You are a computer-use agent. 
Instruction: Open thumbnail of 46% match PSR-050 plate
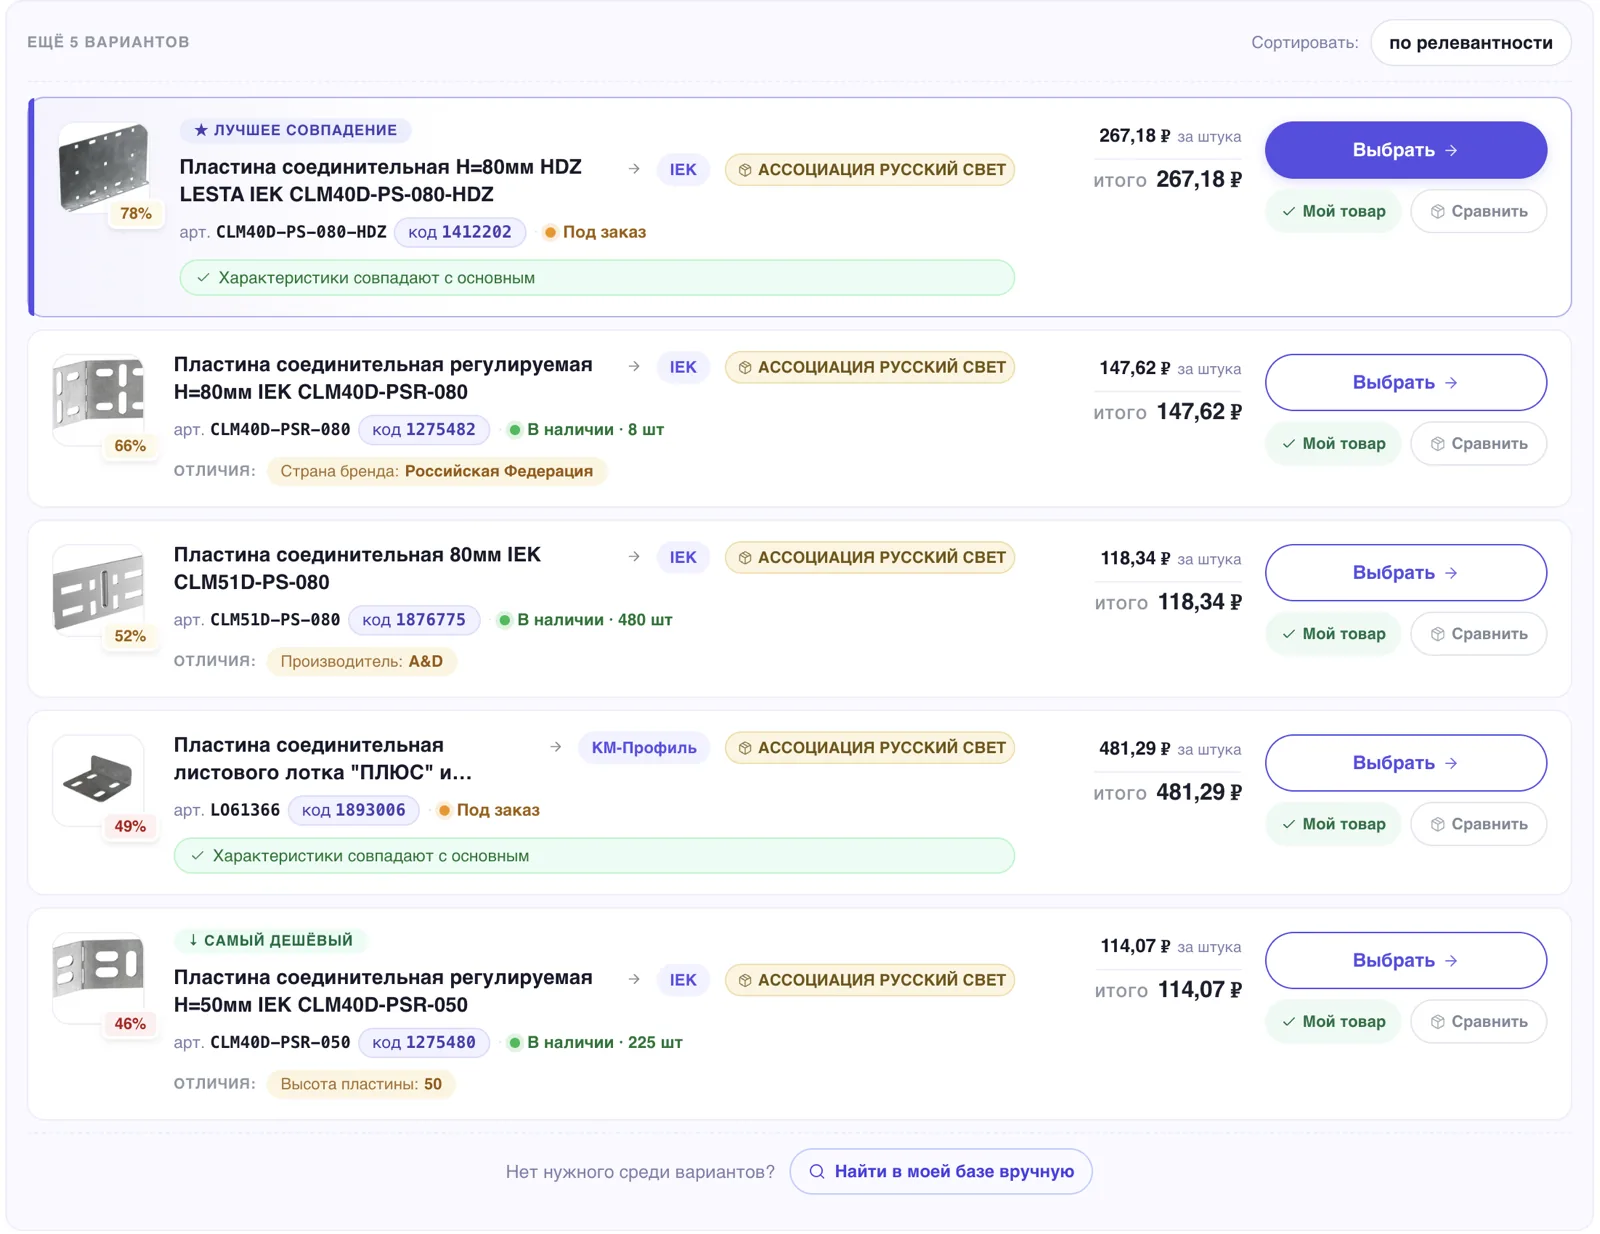pyautogui.click(x=98, y=977)
